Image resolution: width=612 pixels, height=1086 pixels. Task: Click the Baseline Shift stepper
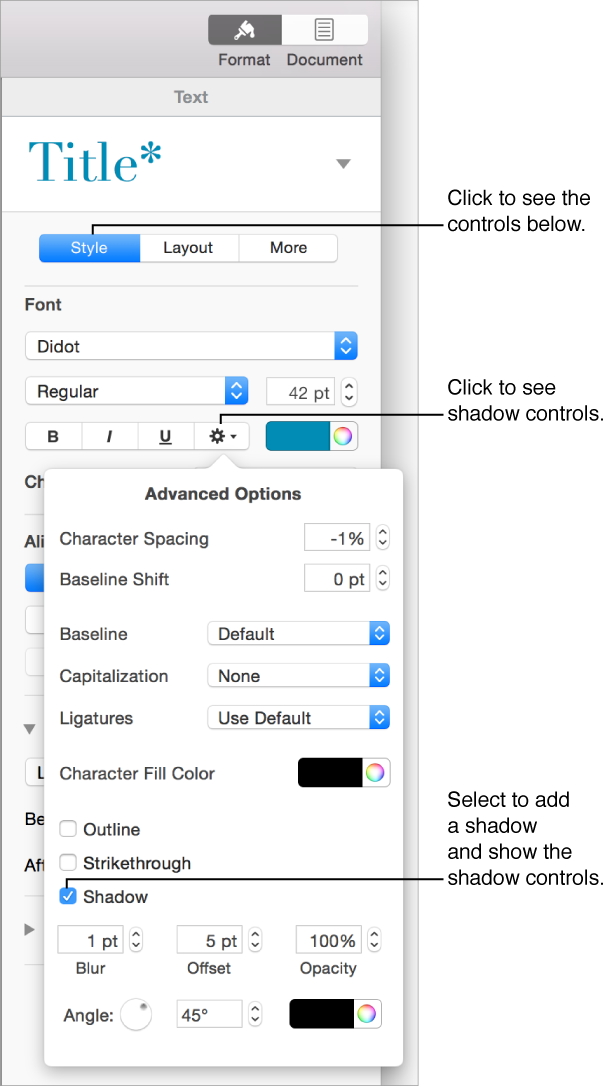383,579
